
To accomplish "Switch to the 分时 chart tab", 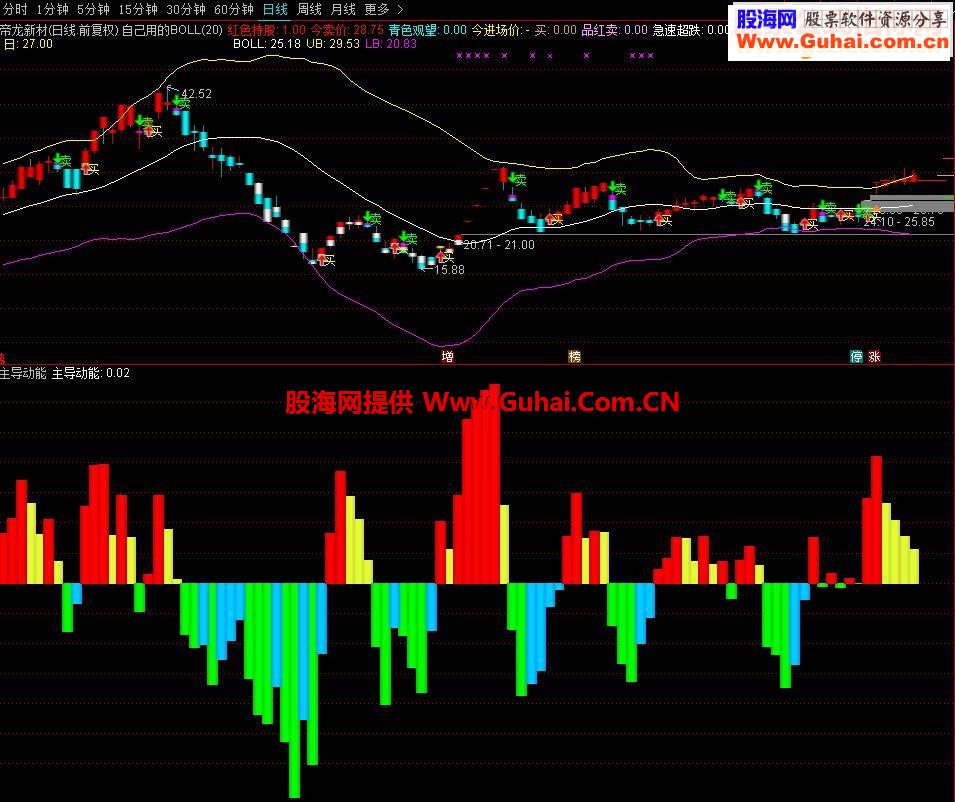I will tap(15, 9).
